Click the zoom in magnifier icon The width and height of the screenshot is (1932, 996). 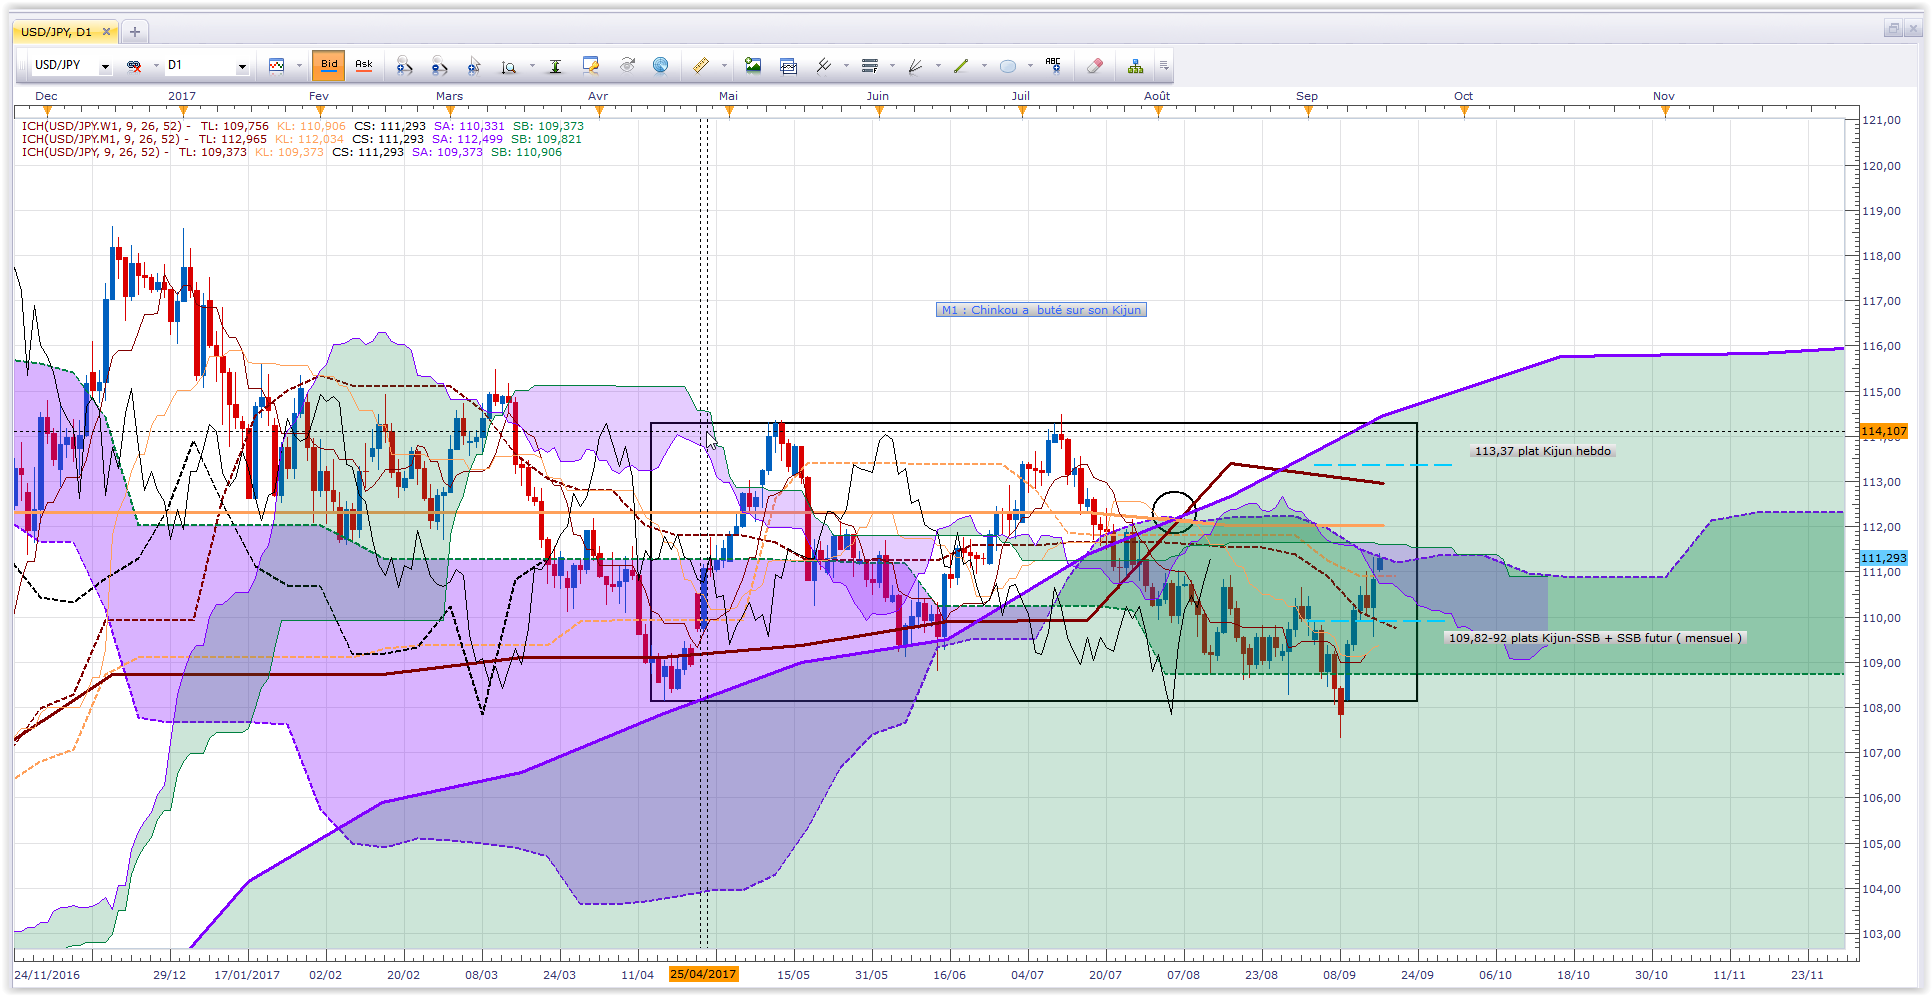point(404,66)
